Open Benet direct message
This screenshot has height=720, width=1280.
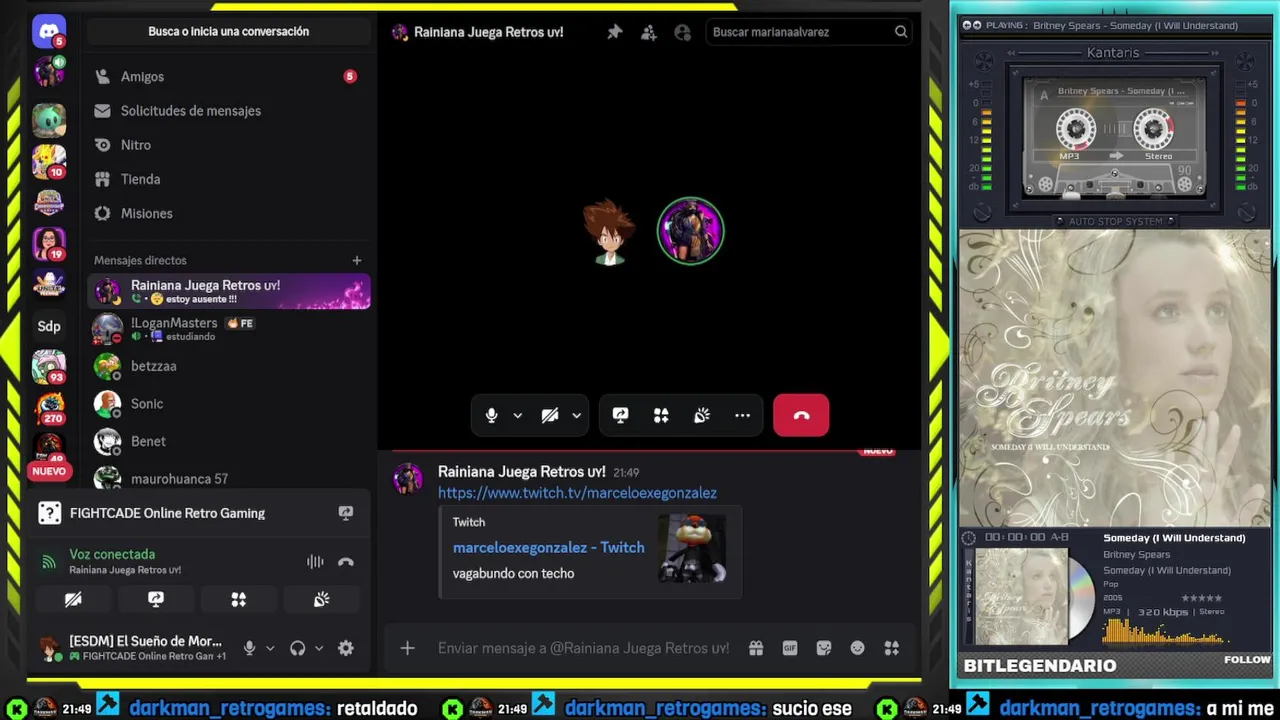[229, 441]
